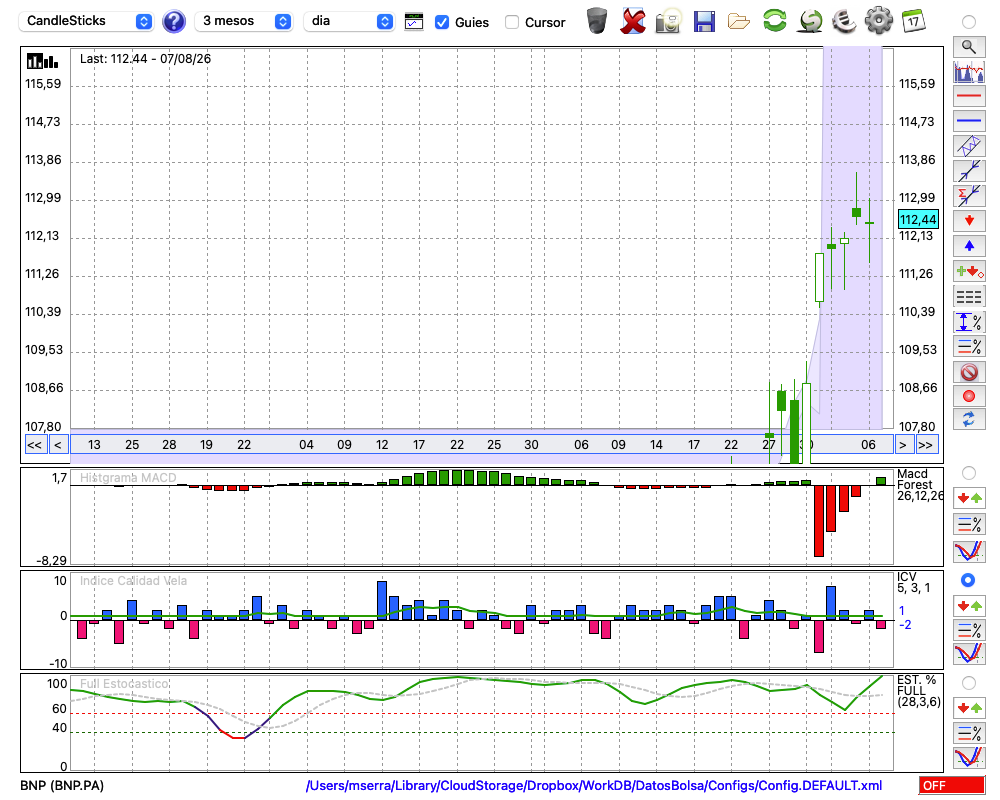Click the curves indicator button beside ICV panel
Screen dimensions: 1000x800
[x=969, y=654]
